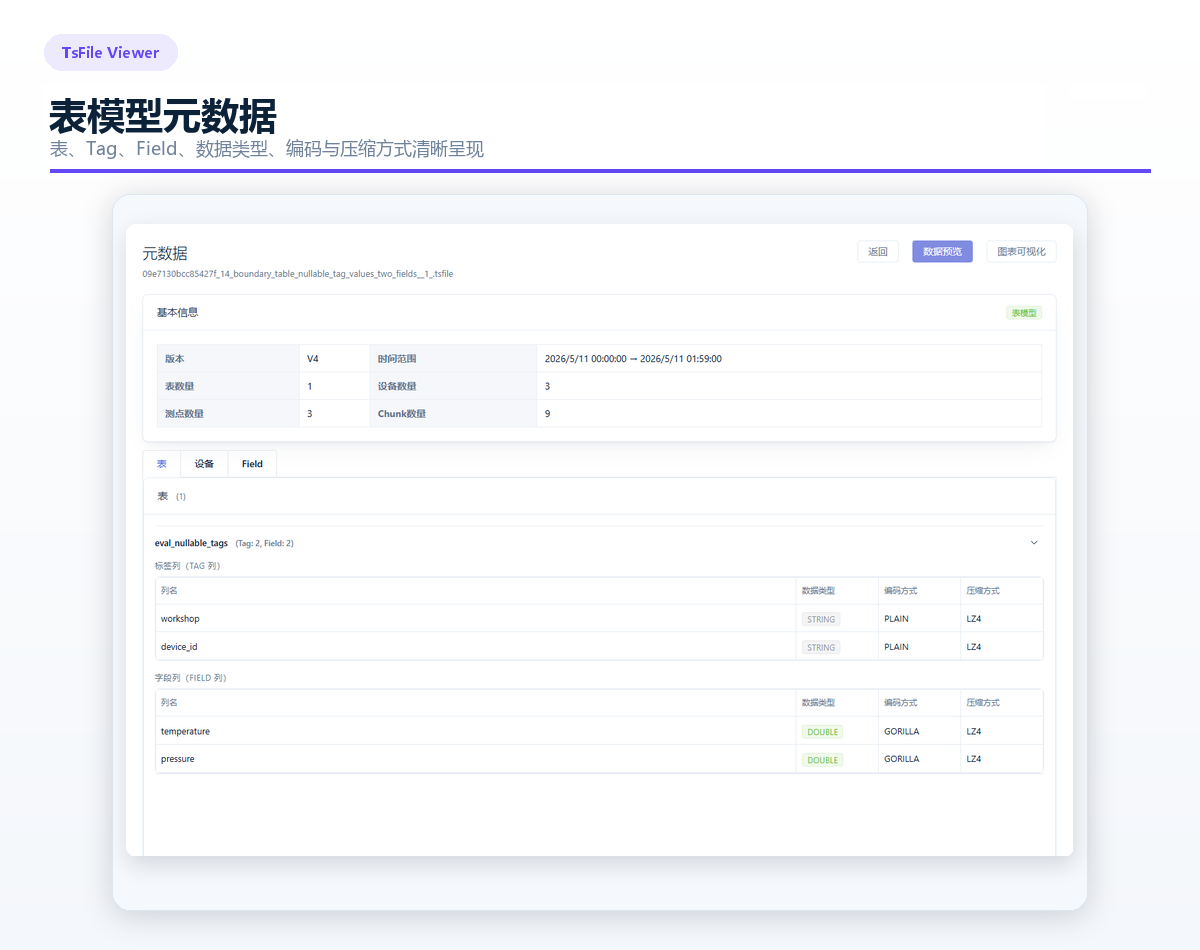Click the TsFile Viewer badge
The image size is (1200, 950).
pyautogui.click(x=111, y=53)
